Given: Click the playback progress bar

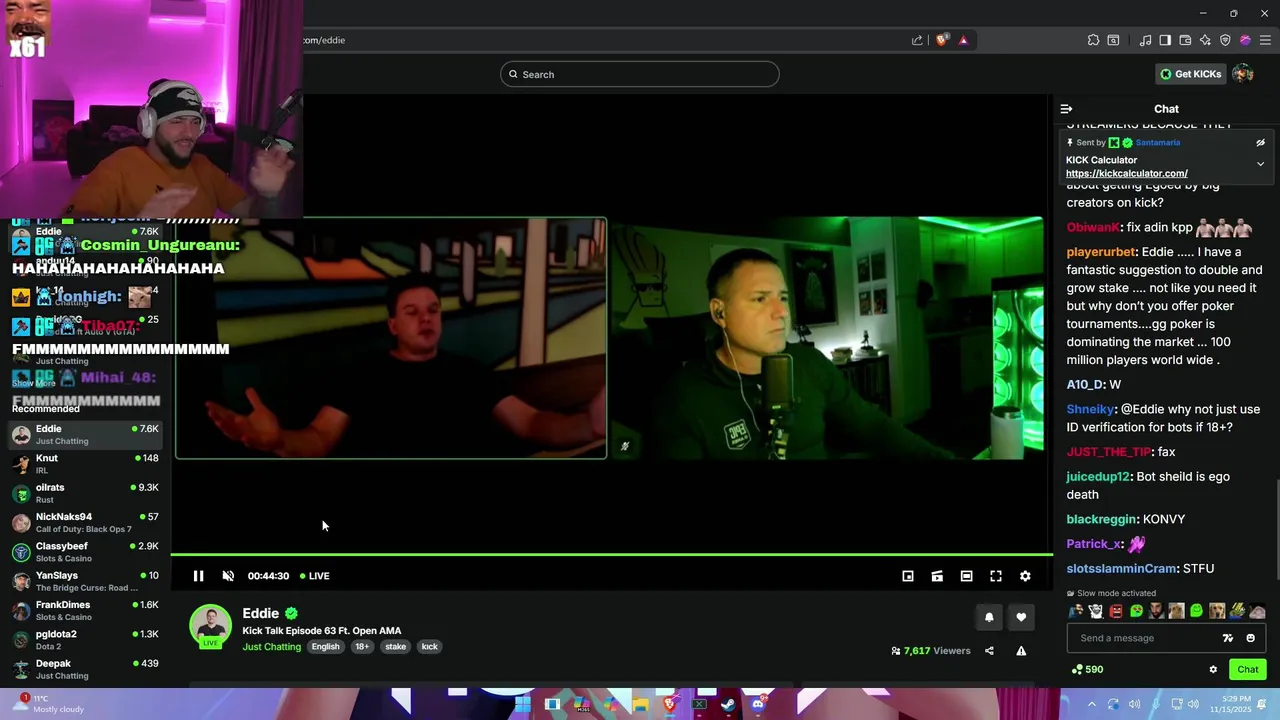Looking at the screenshot, I should click(x=611, y=554).
